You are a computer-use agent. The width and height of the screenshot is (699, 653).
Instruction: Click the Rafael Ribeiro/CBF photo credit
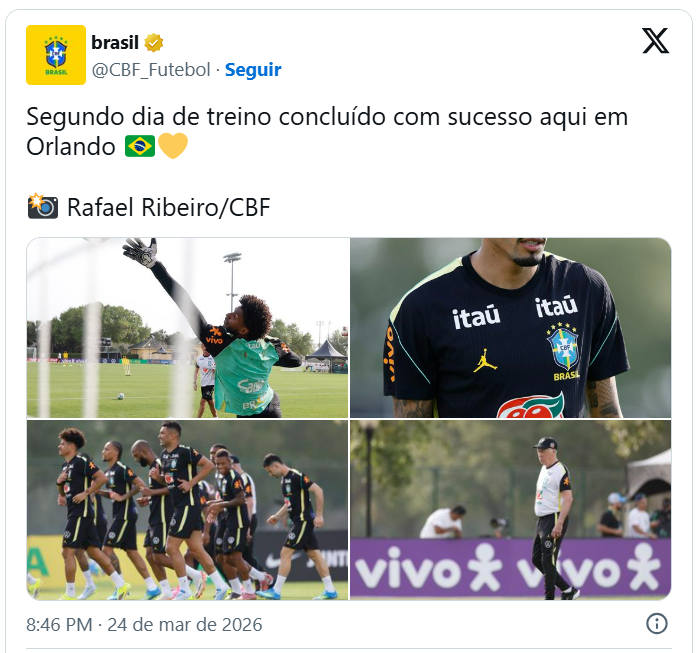pyautogui.click(x=169, y=207)
